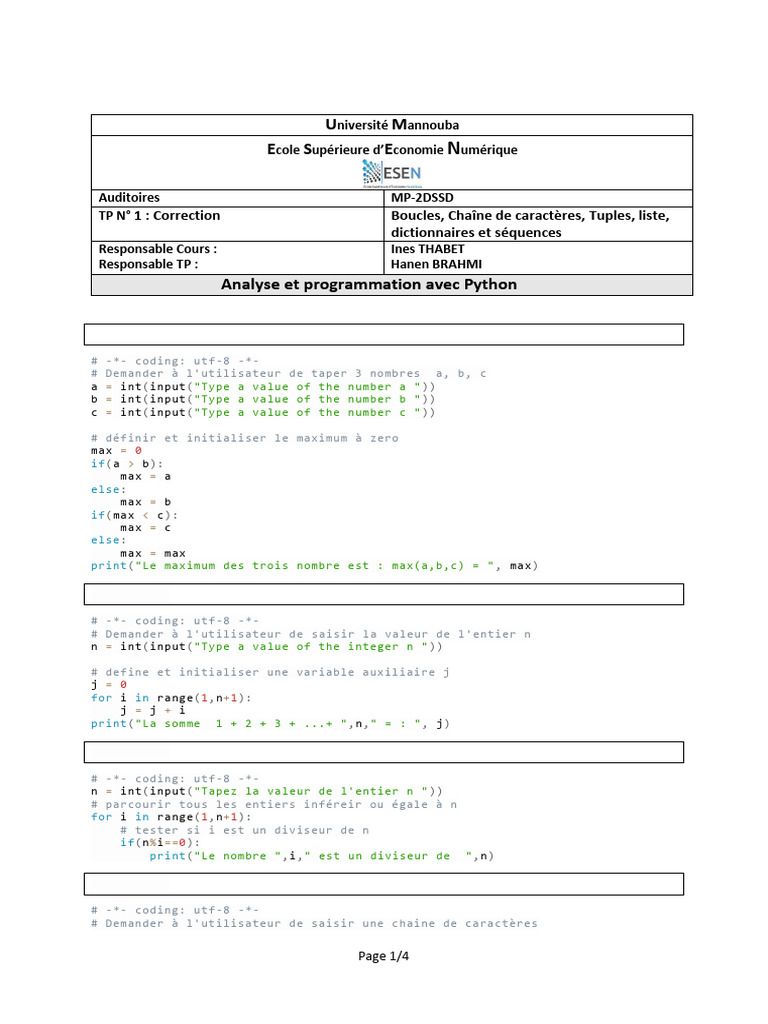
Task: Click comment 'saisir une chaine de caractères'
Action: [314, 923]
